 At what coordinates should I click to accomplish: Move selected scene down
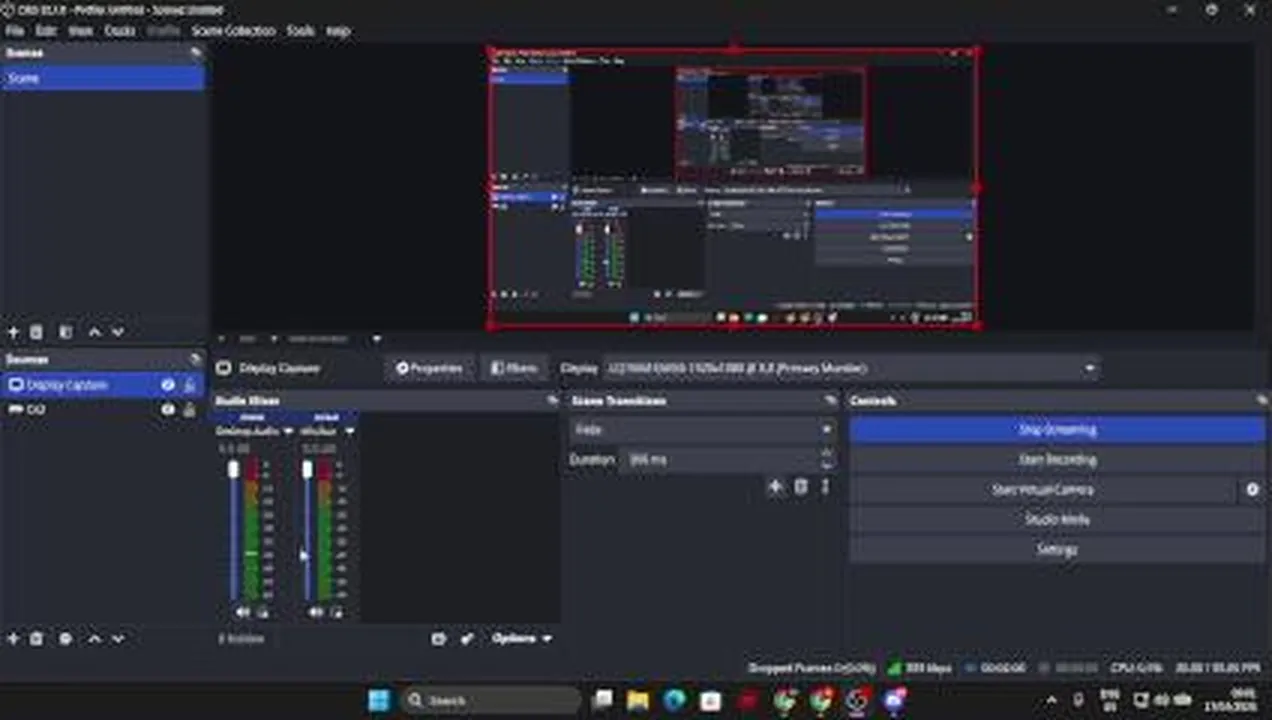pos(118,332)
